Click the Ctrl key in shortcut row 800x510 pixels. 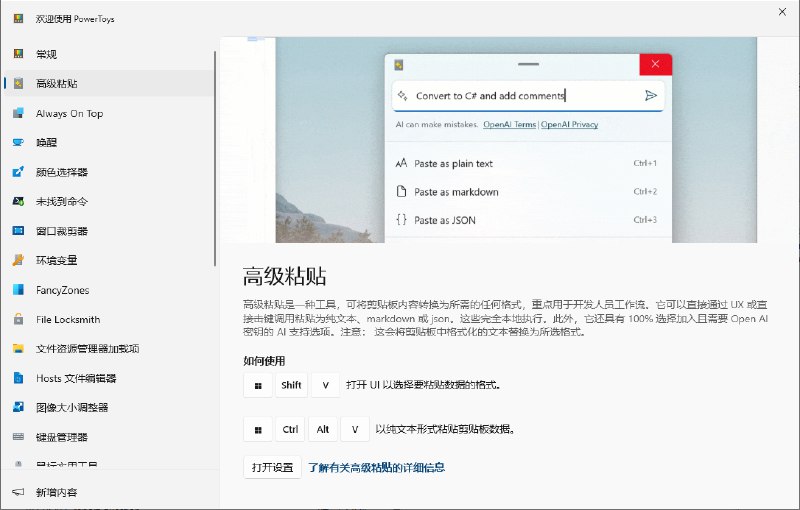(x=290, y=429)
